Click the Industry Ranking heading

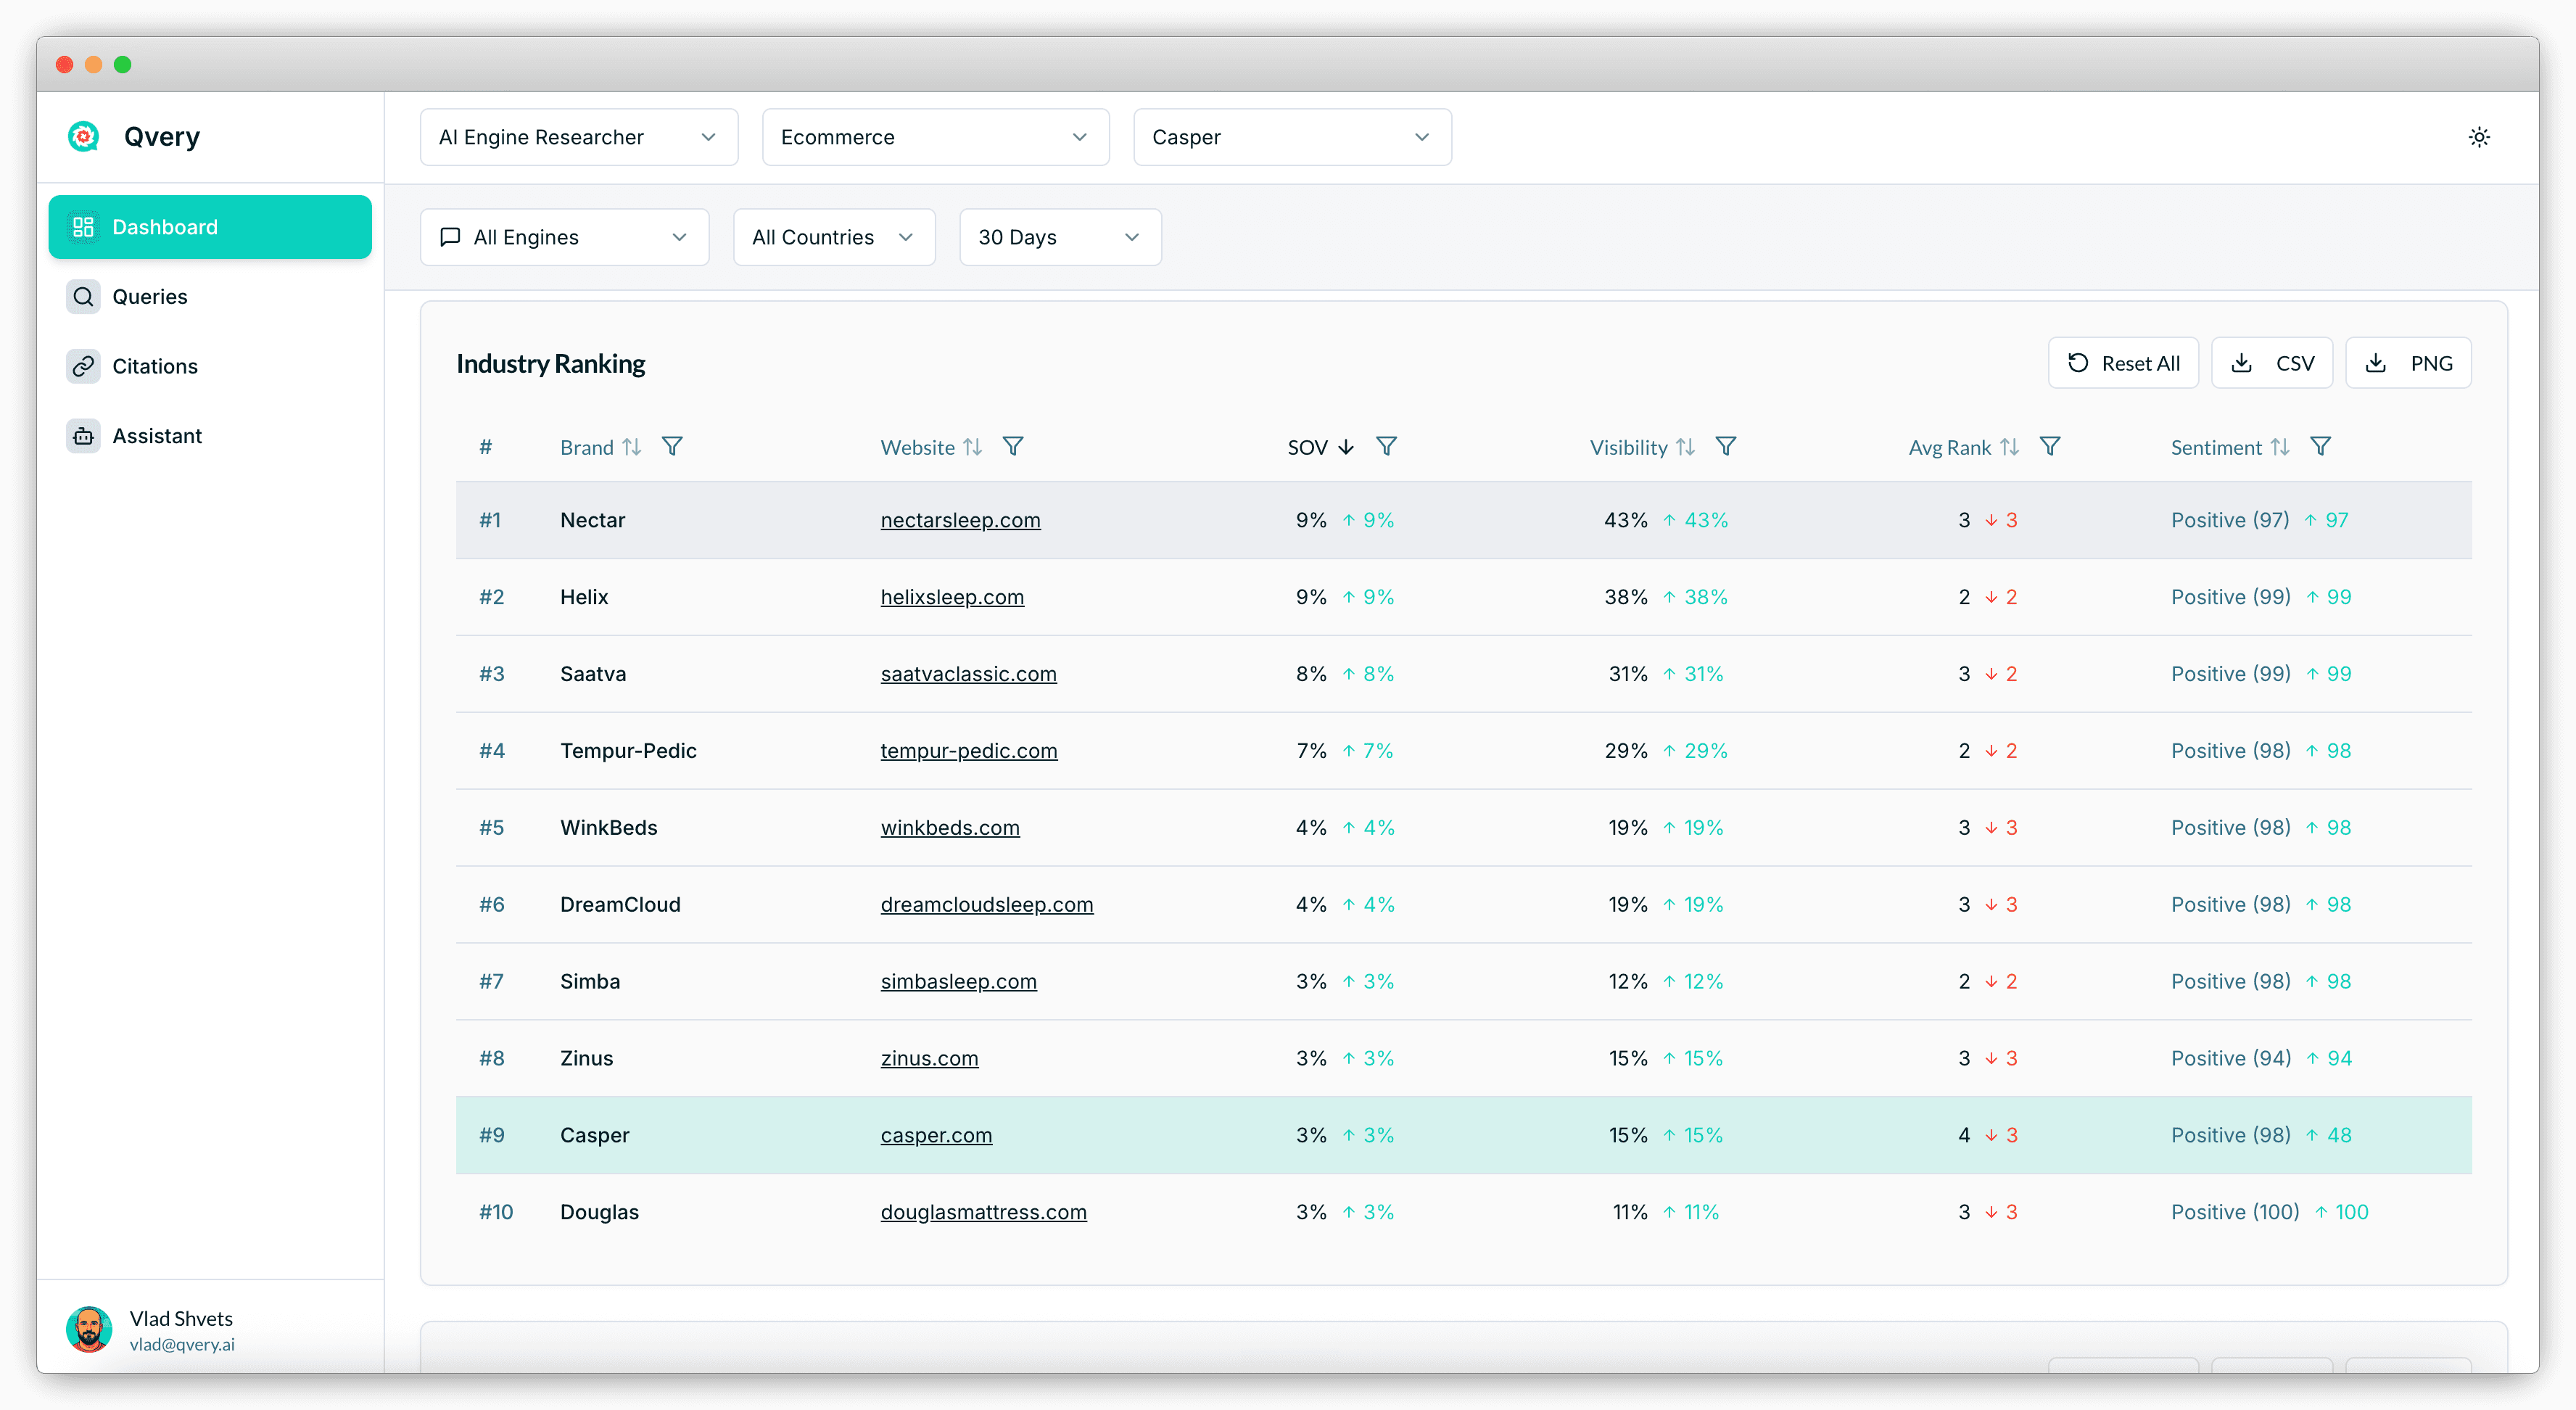pos(551,364)
